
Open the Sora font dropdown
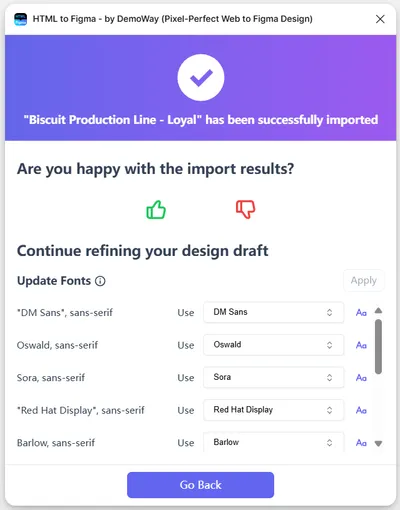(x=274, y=377)
